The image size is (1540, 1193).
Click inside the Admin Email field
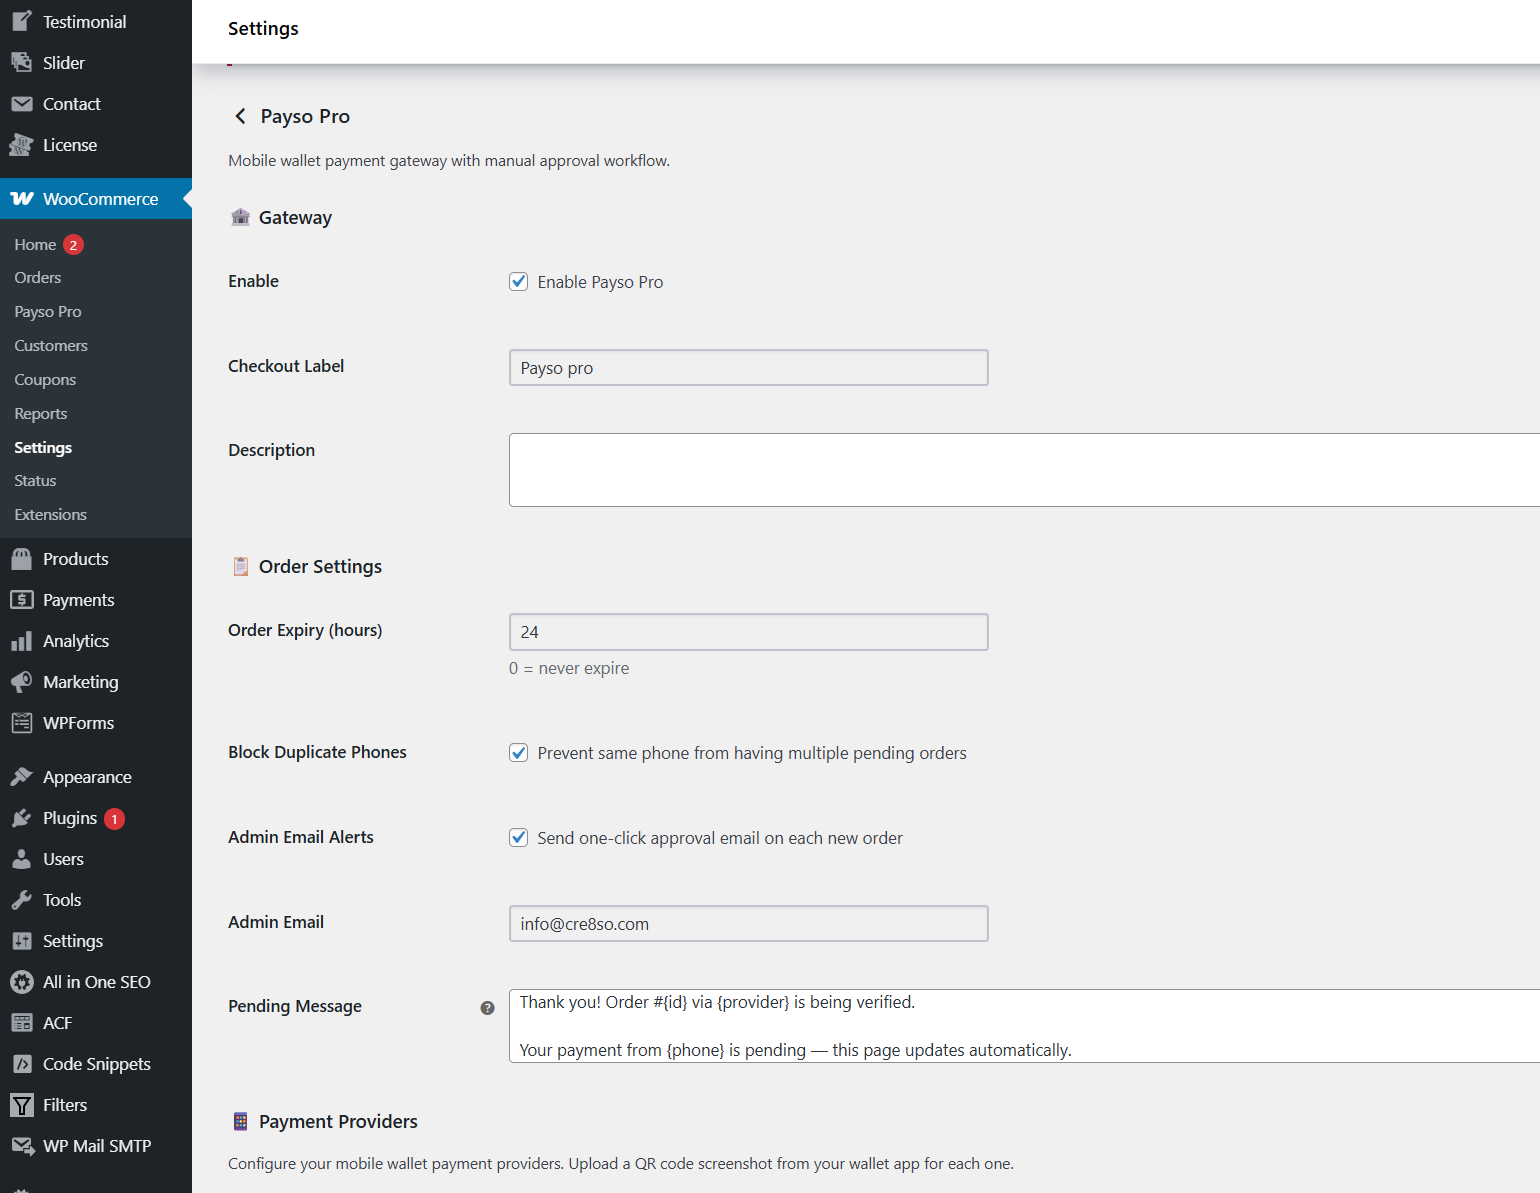[x=748, y=923]
